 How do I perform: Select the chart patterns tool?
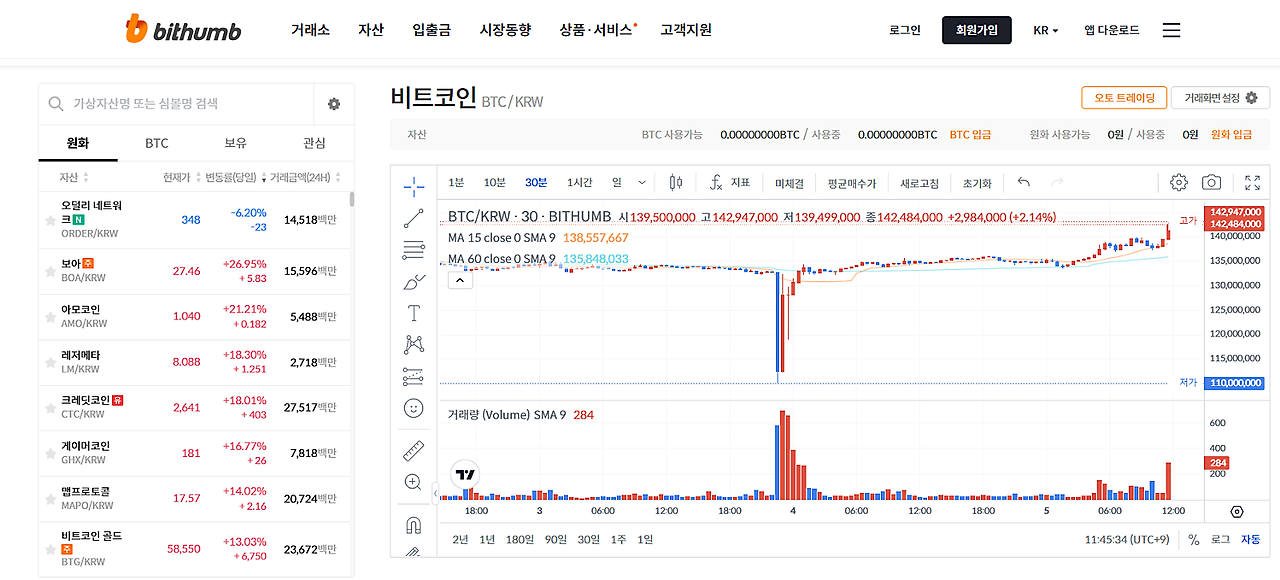(x=414, y=345)
